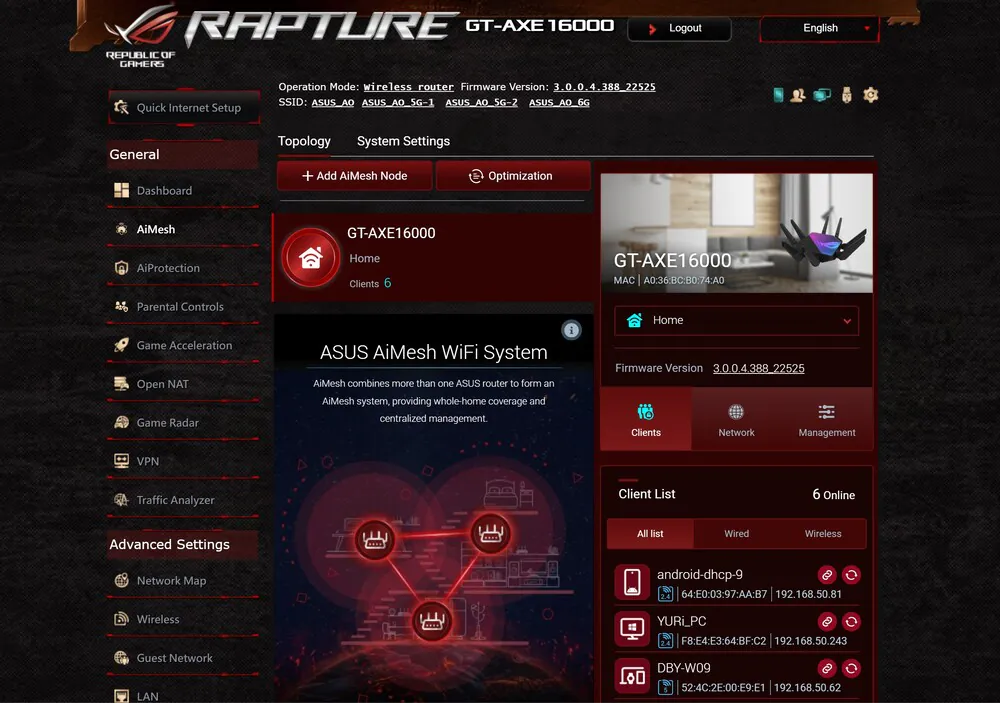Open Traffic Analyzer icon

point(121,500)
